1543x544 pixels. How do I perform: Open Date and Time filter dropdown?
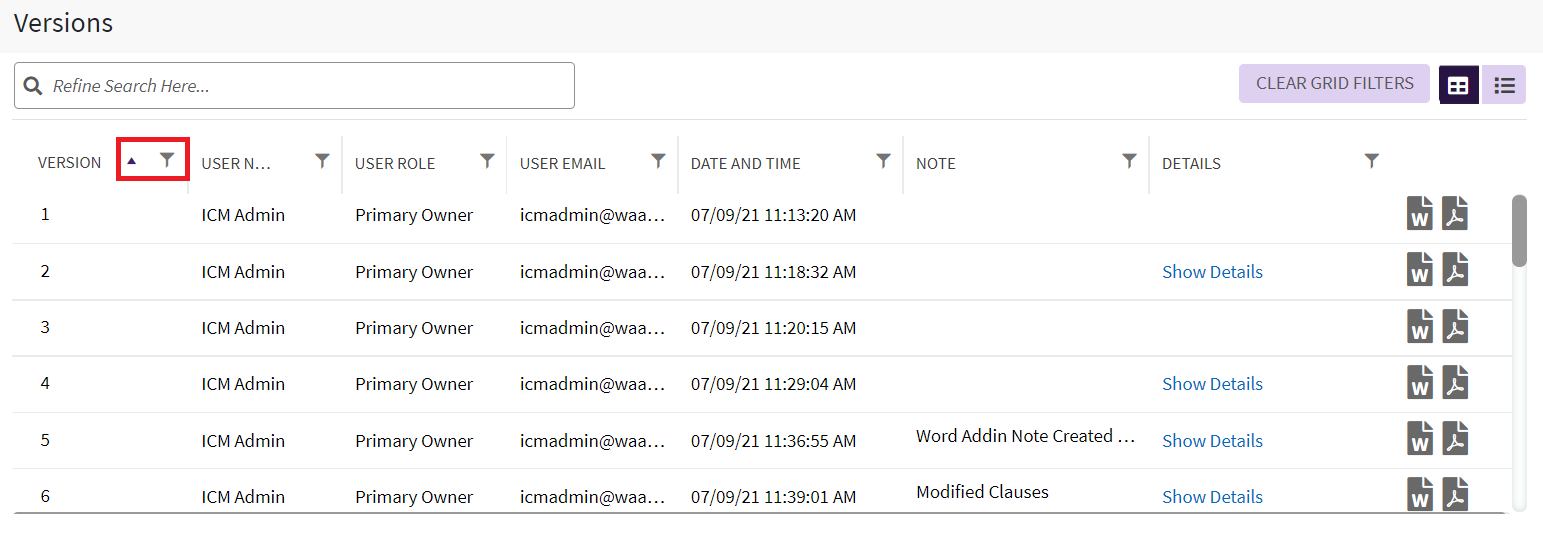click(884, 161)
